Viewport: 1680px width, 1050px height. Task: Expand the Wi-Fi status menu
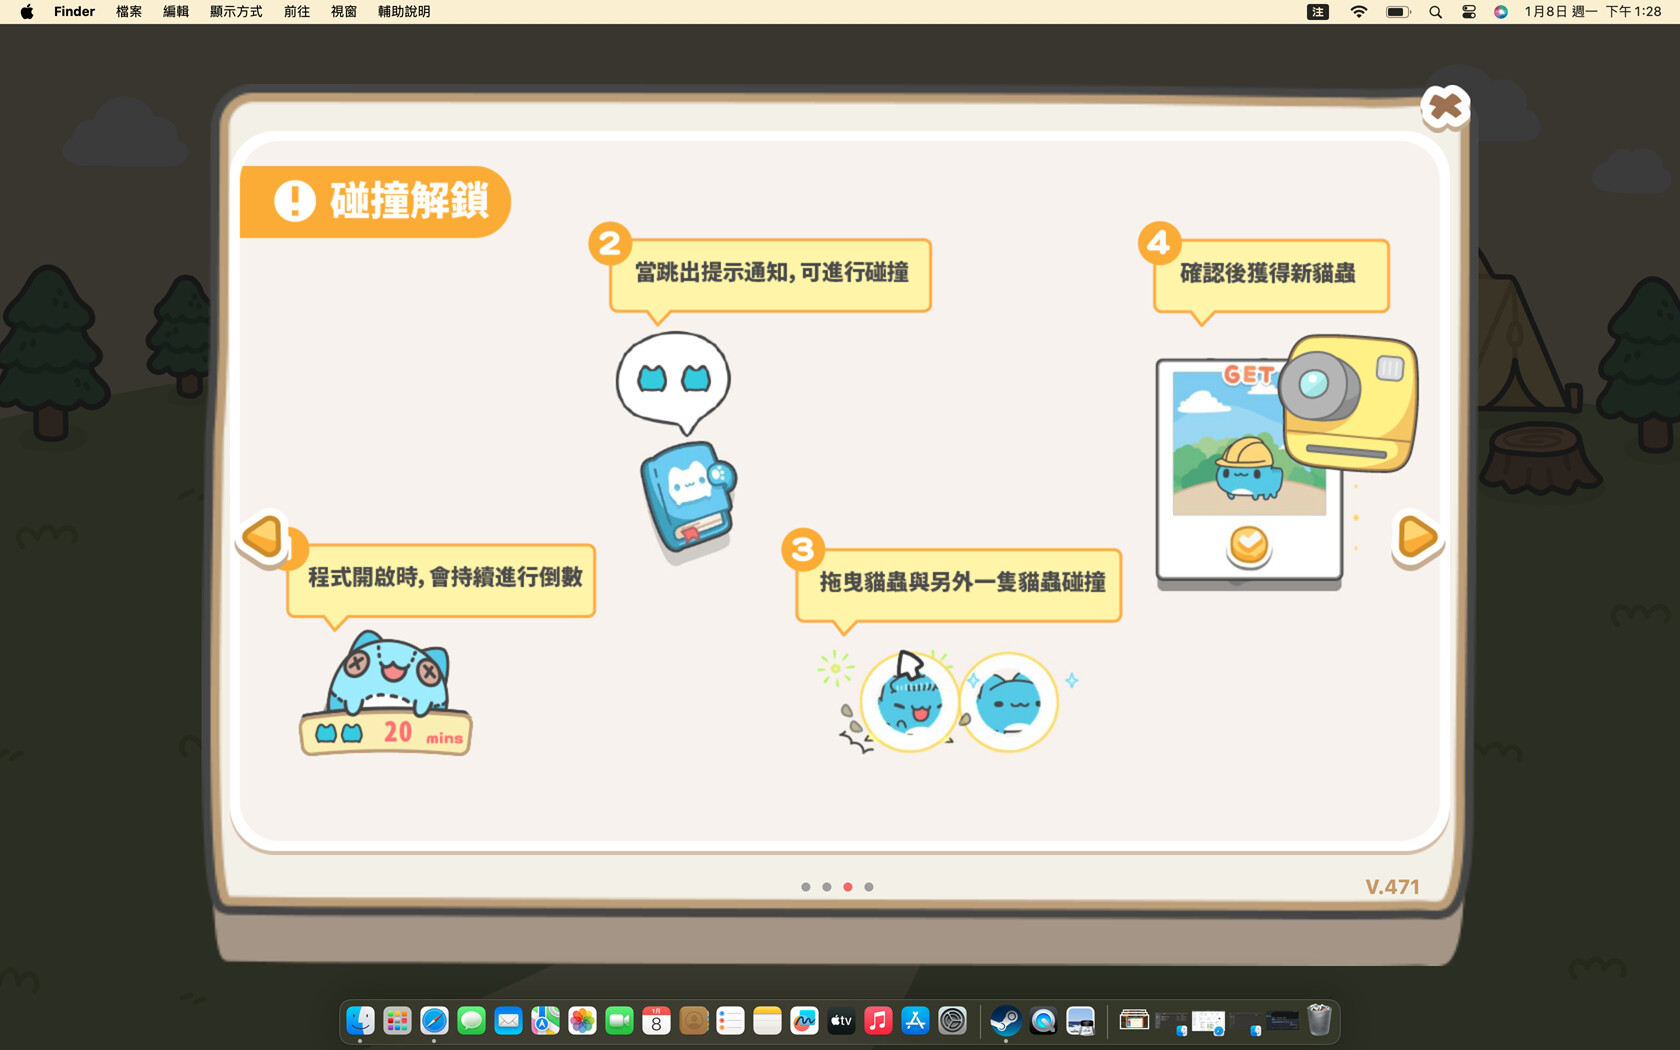pos(1358,12)
